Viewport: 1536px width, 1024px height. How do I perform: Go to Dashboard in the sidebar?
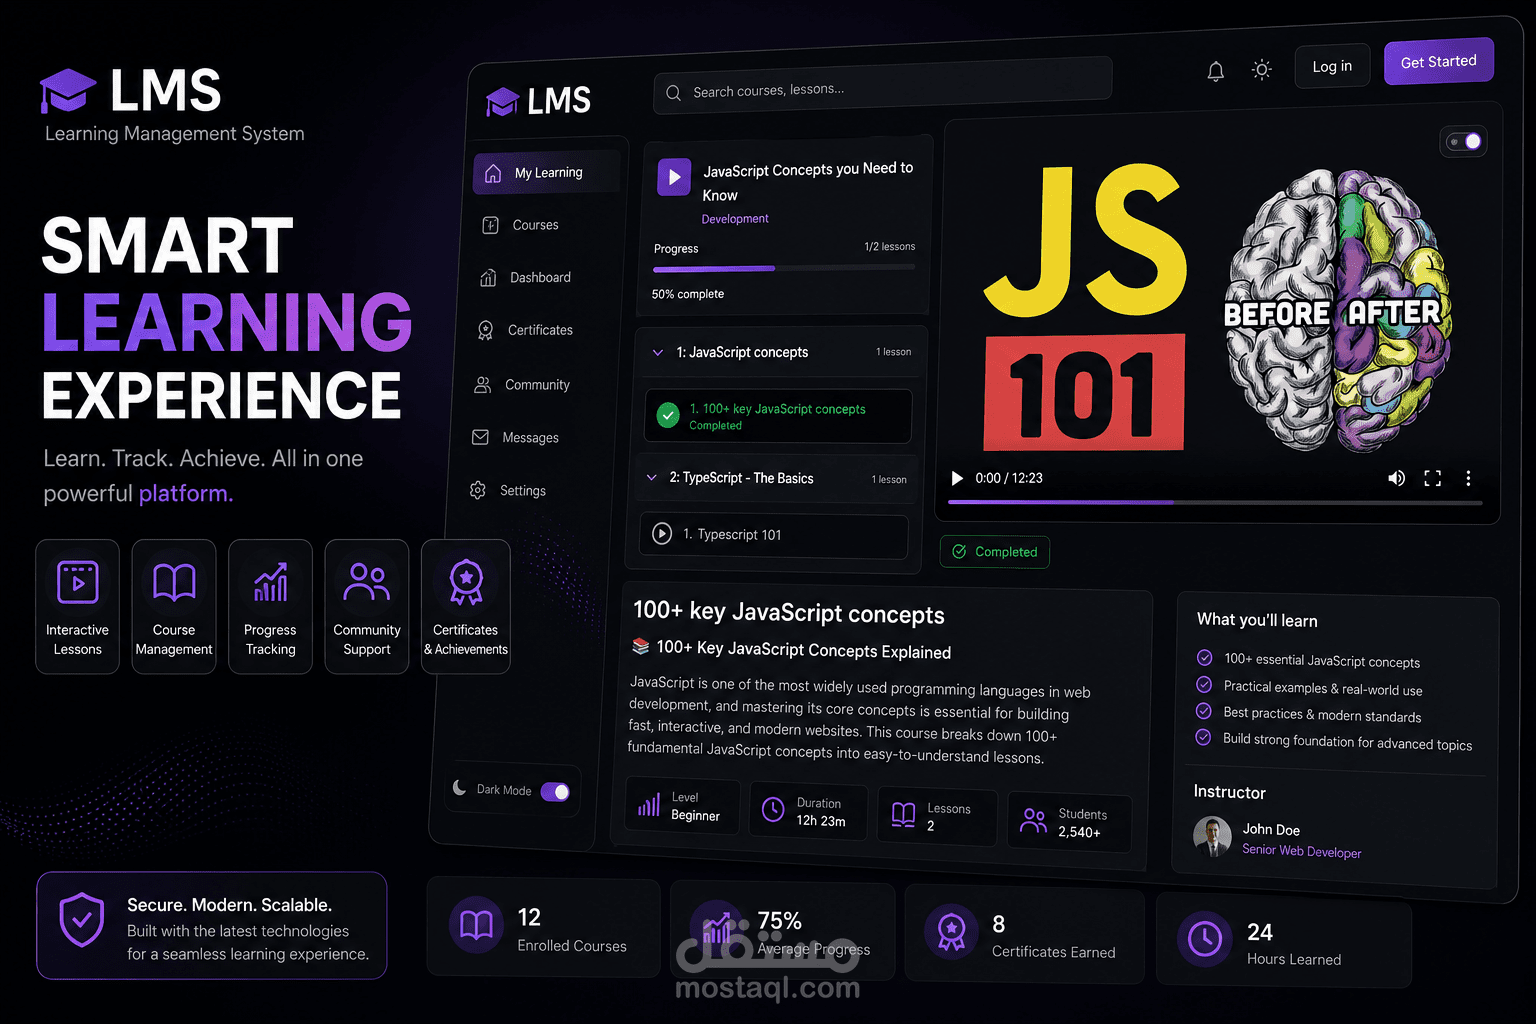526,277
